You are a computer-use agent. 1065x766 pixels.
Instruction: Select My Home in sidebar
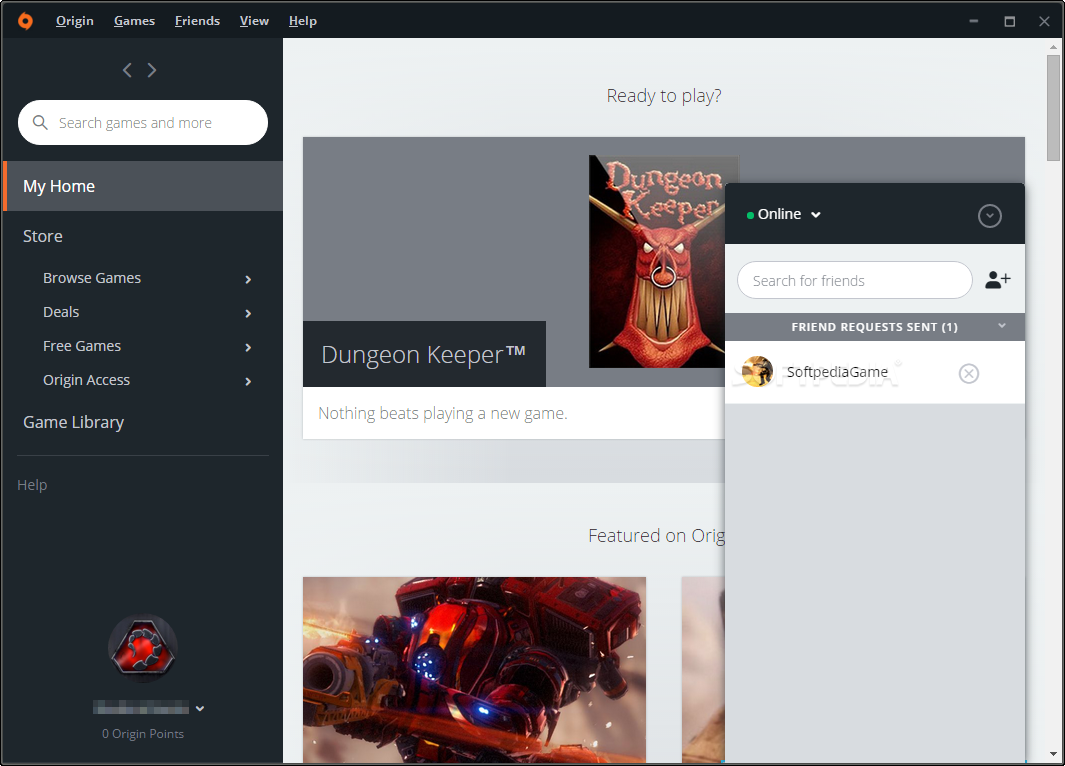pyautogui.click(x=143, y=186)
